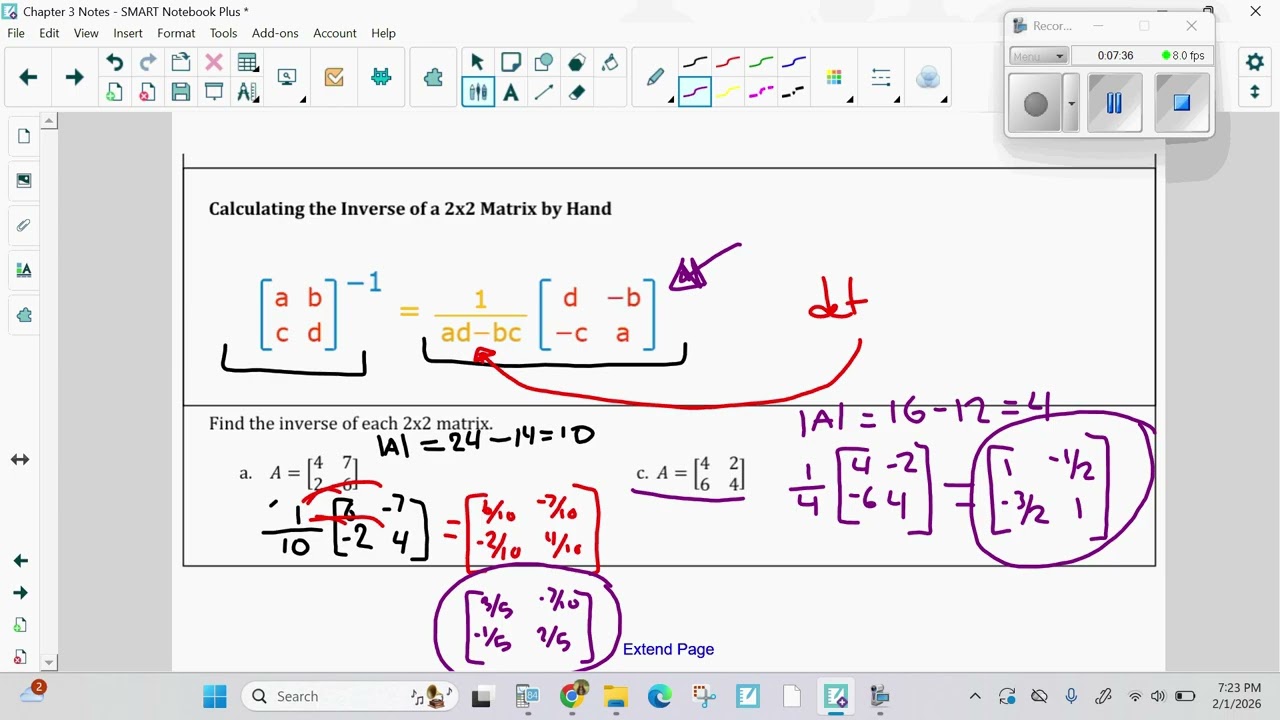Choose the black pen style
The image size is (1280, 720).
(x=694, y=62)
